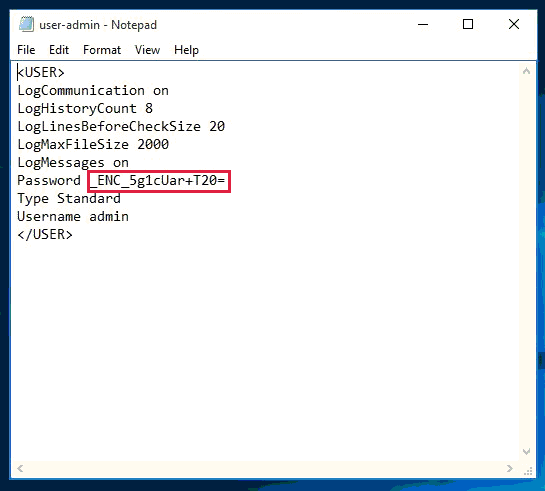Click the window resize grip corner
Image resolution: width=545 pixels, height=491 pixels.
coord(528,471)
